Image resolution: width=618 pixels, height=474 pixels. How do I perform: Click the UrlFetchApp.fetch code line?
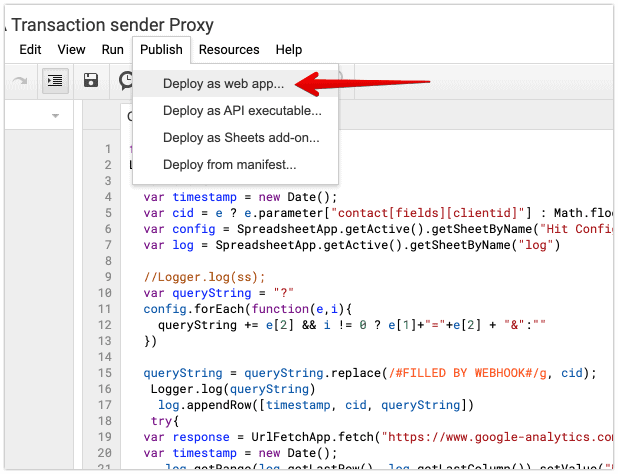coord(378,437)
